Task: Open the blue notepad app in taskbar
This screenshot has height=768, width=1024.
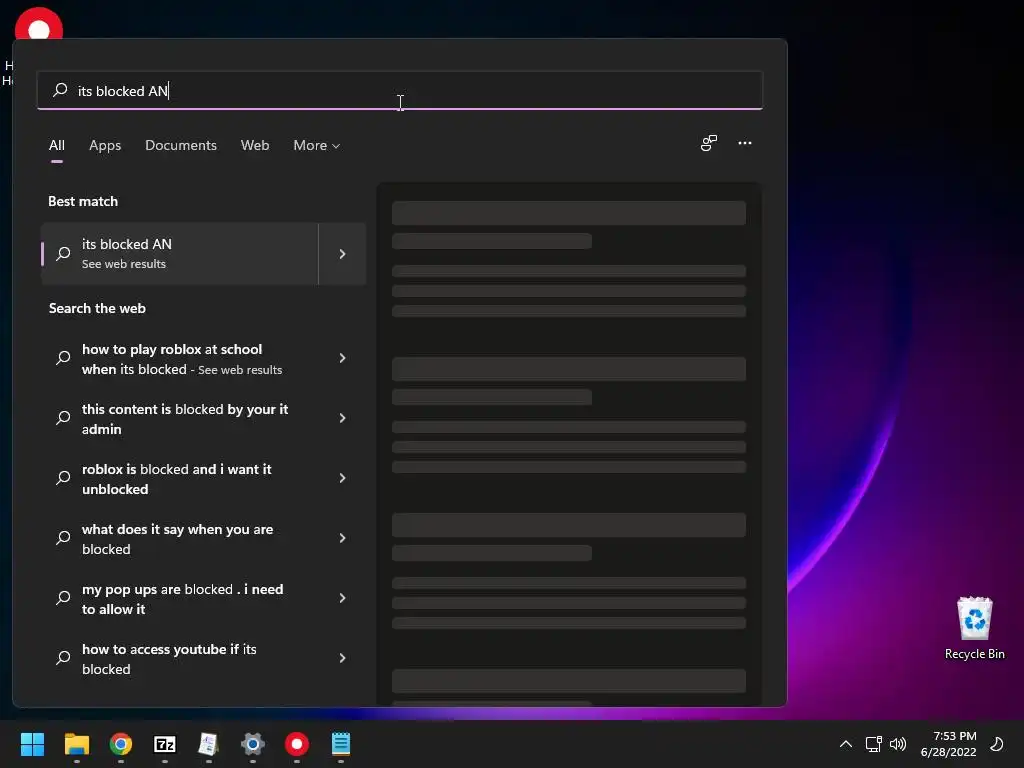Action: pos(341,744)
